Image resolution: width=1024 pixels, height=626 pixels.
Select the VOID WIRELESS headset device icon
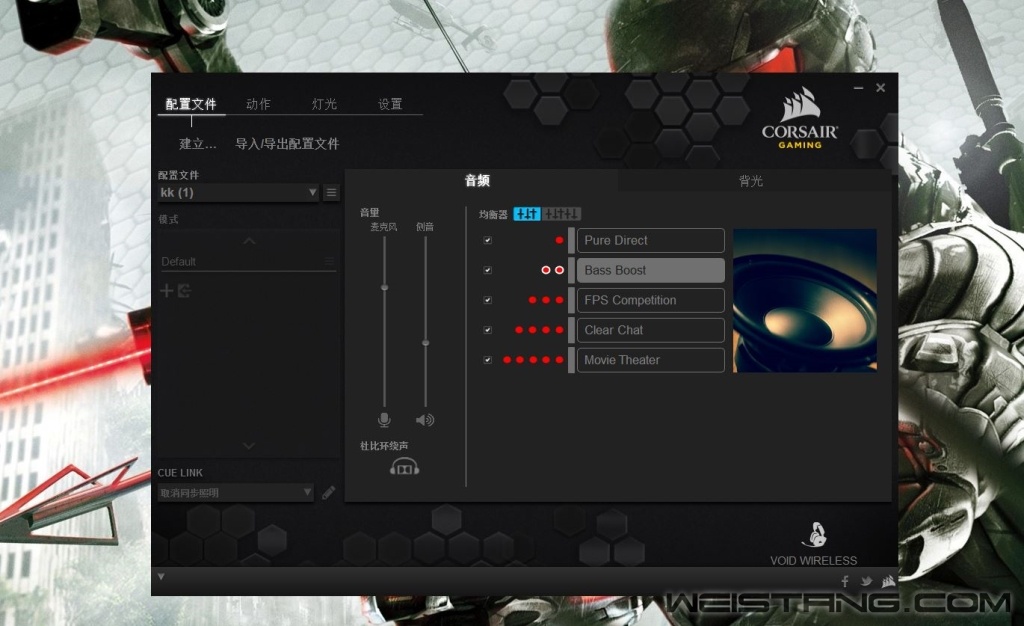814,535
